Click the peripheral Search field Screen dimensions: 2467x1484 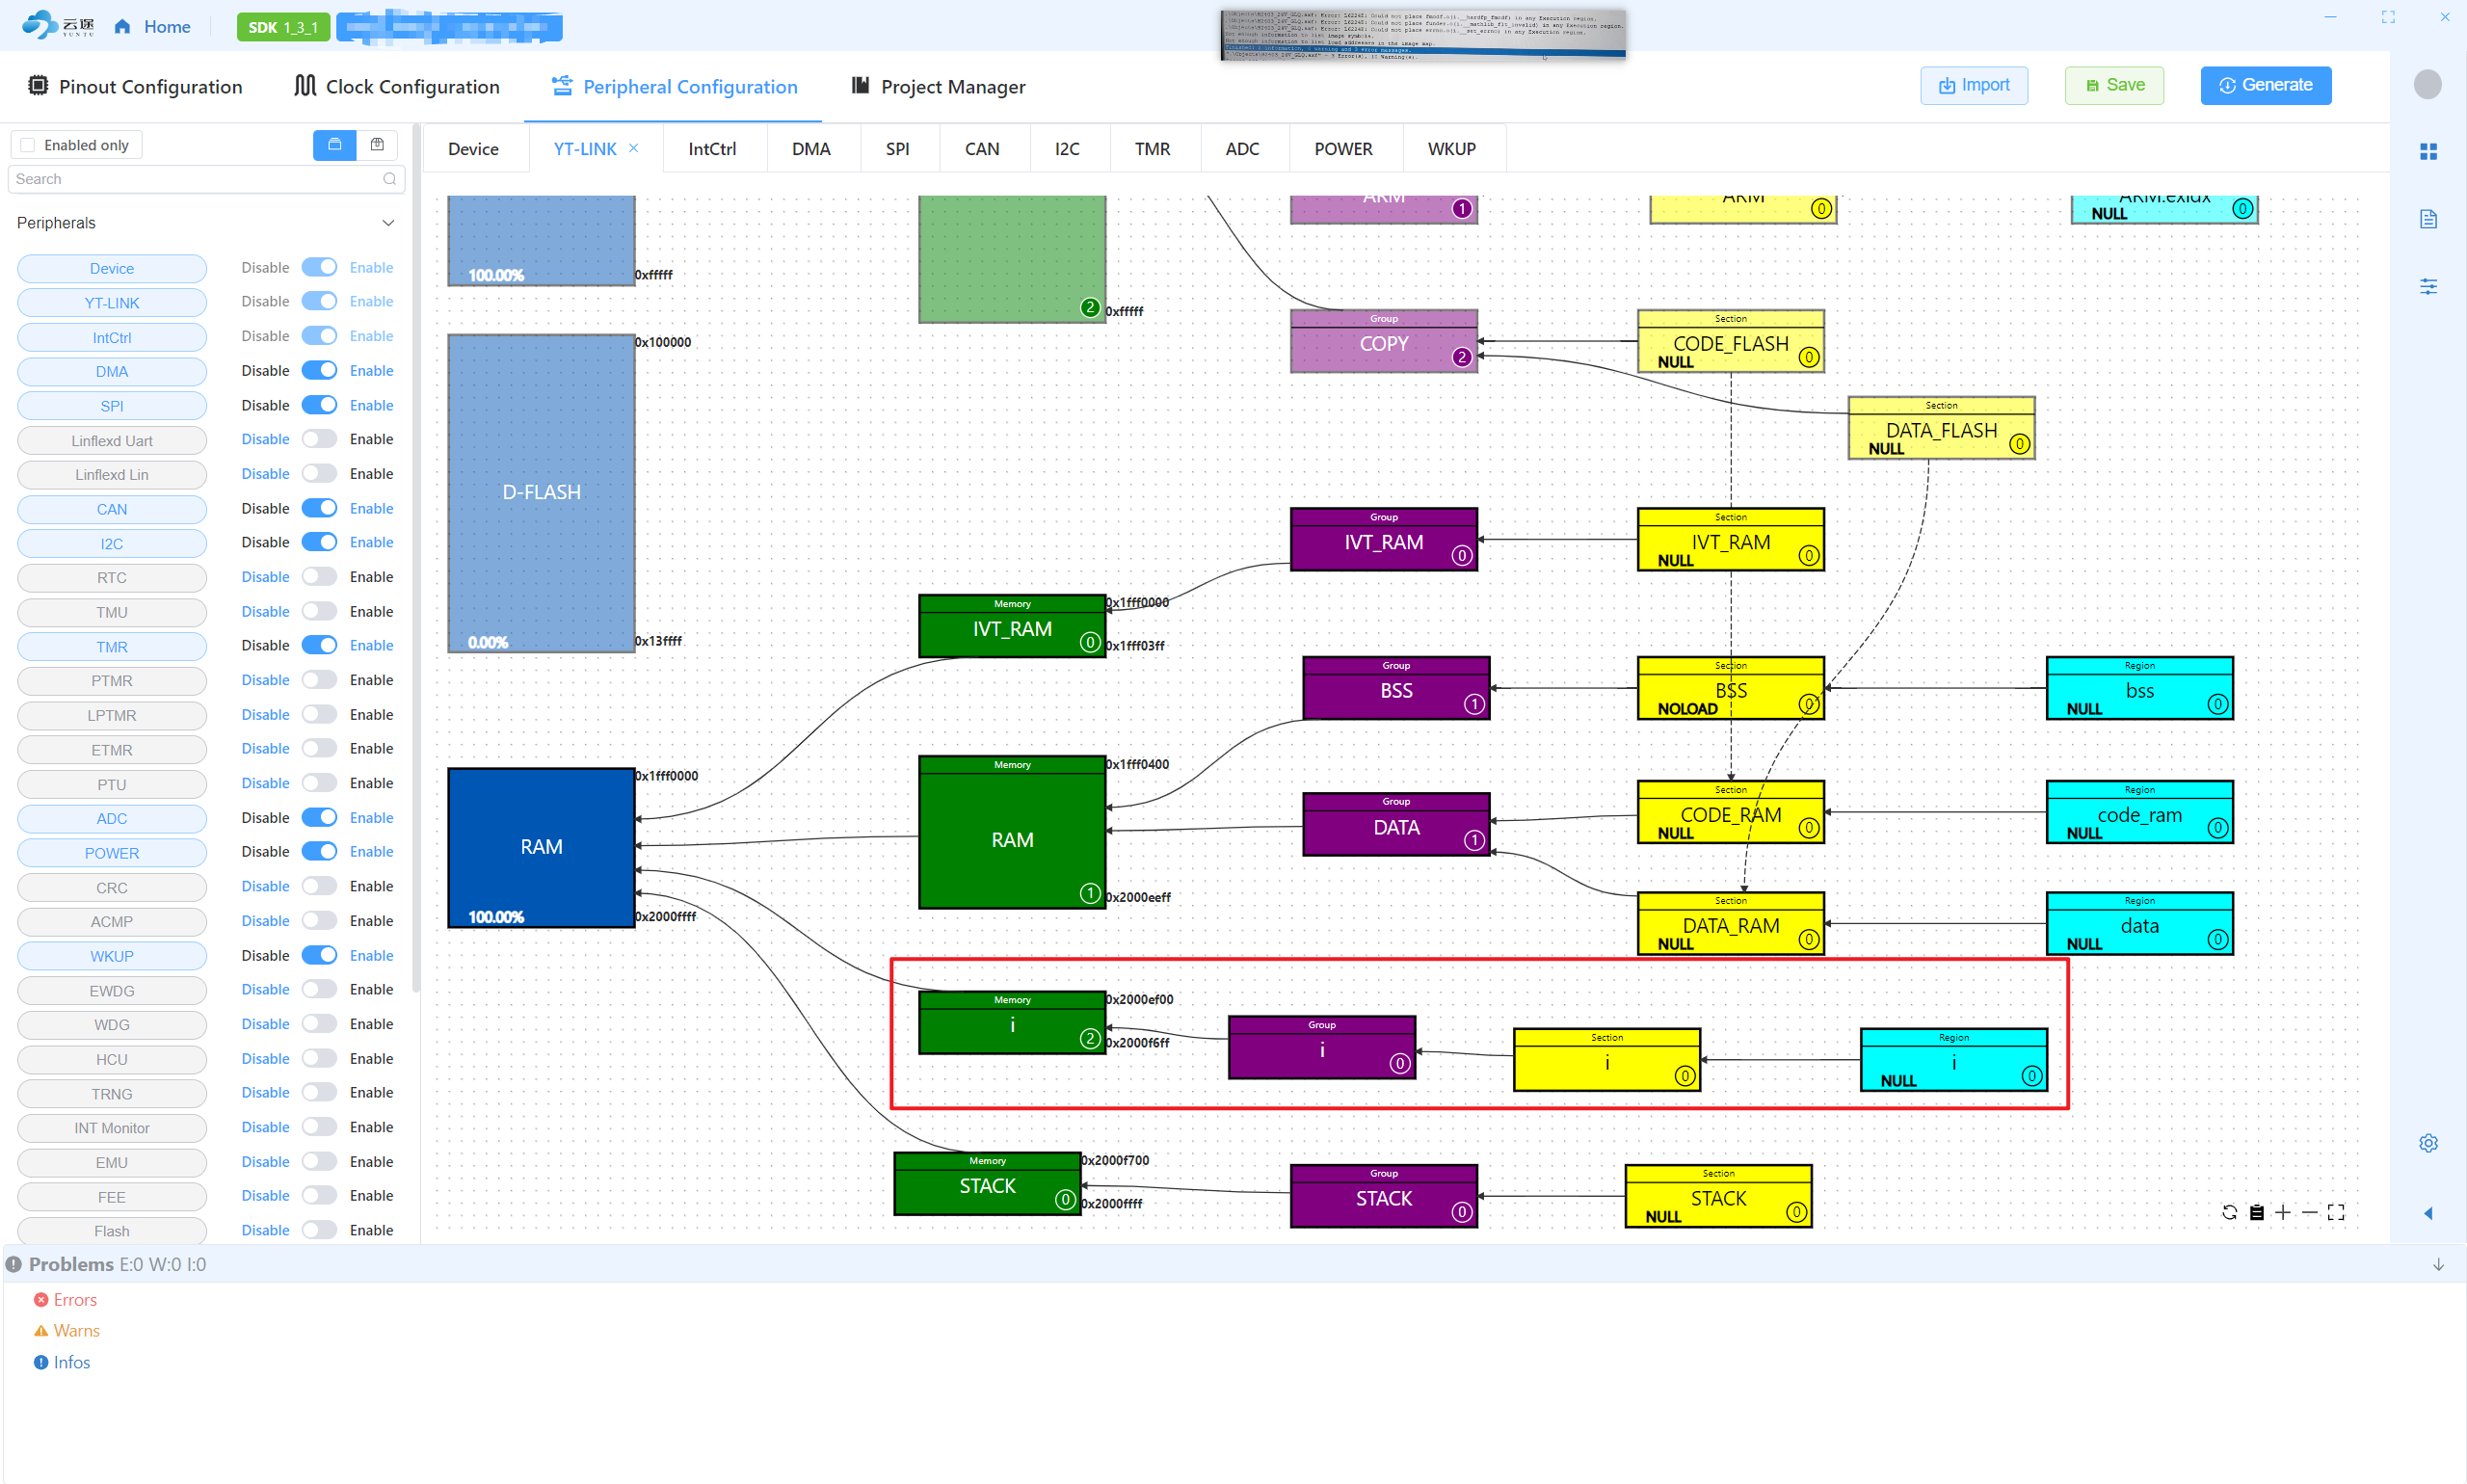point(206,179)
